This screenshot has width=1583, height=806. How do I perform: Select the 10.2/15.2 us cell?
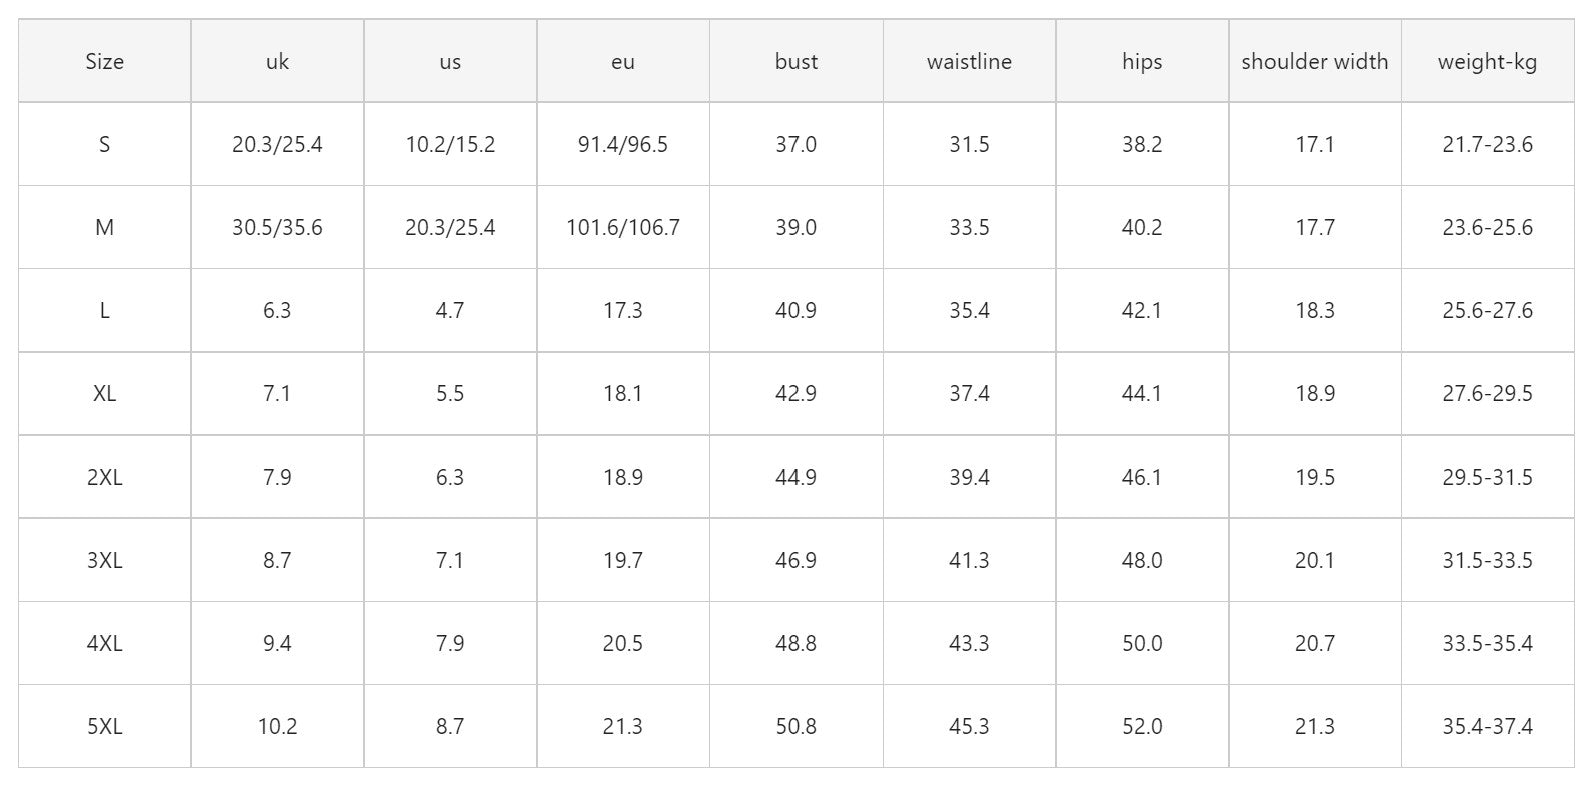(450, 145)
